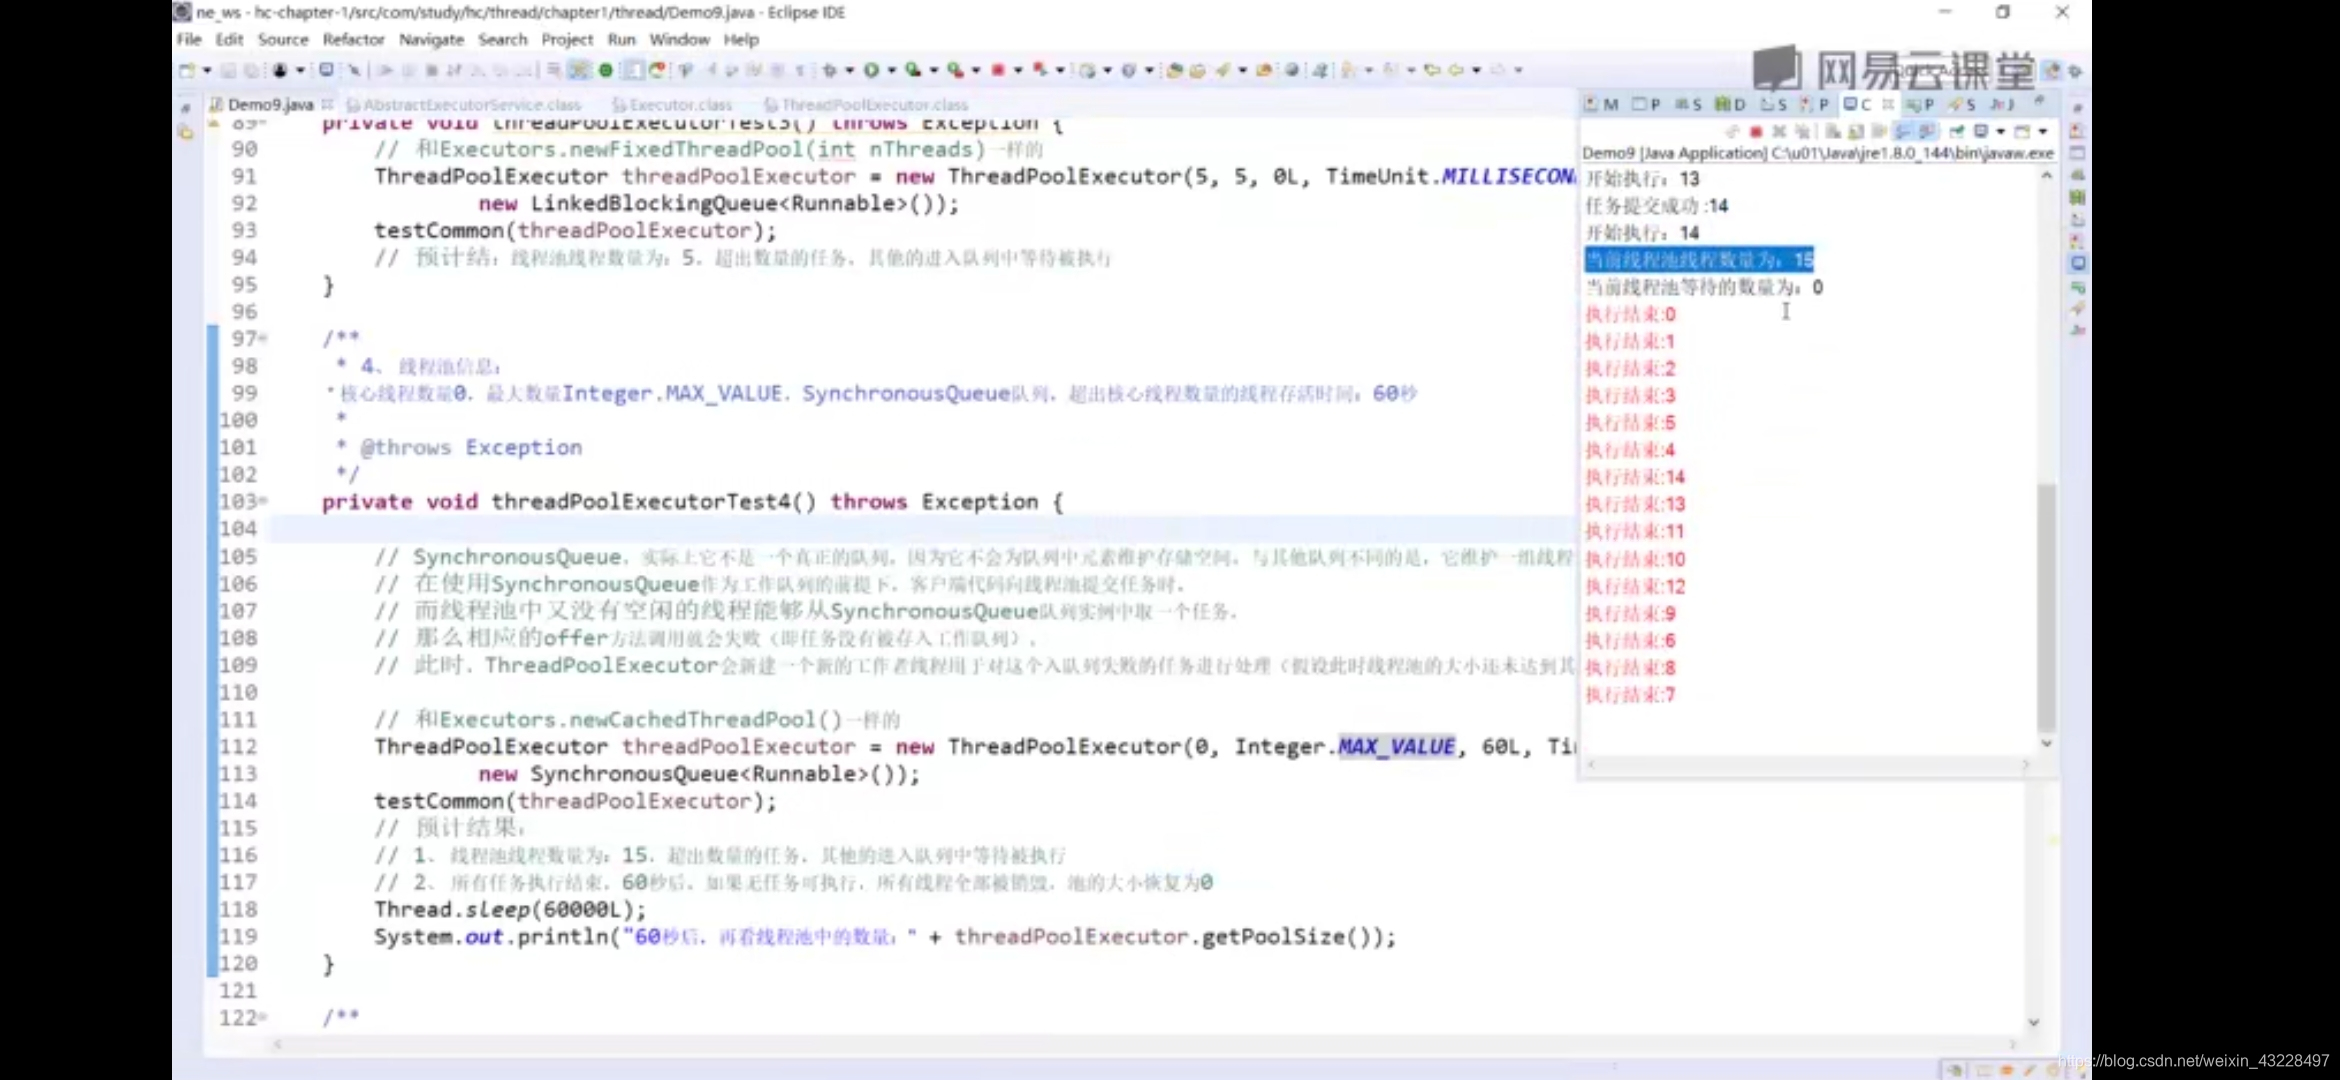Switch to the Executor.class editor tab
This screenshot has width=2340, height=1080.
click(672, 104)
